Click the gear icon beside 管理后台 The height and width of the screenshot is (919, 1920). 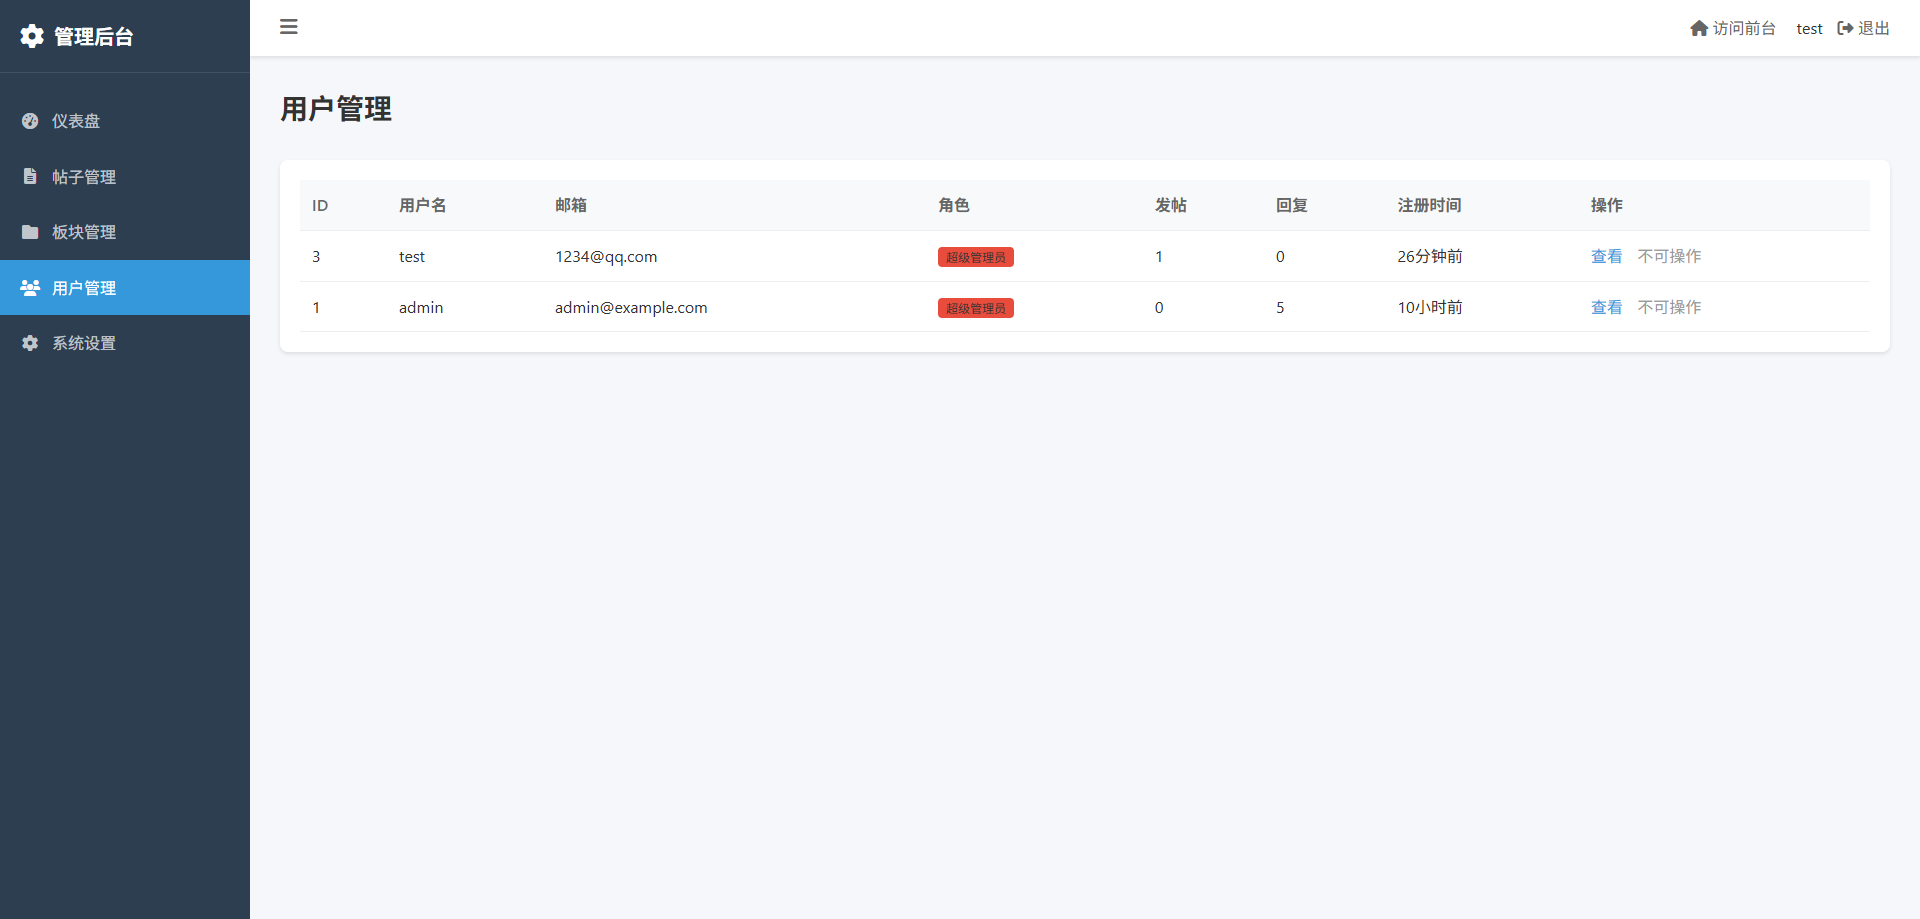32,36
